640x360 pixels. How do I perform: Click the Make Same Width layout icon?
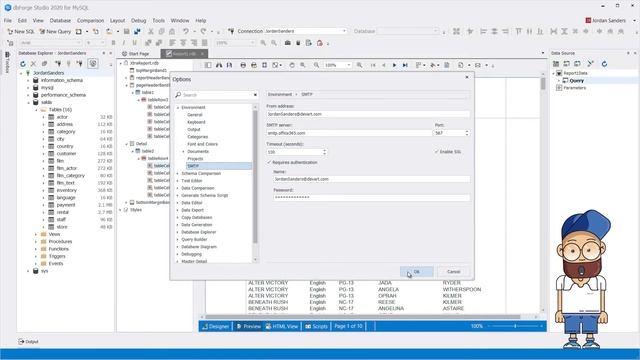(x=553, y=31)
